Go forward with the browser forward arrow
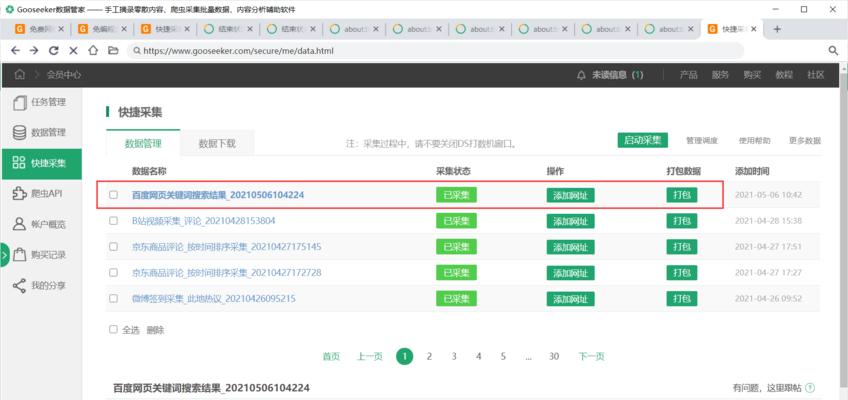The height and width of the screenshot is (400, 848). [x=34, y=50]
